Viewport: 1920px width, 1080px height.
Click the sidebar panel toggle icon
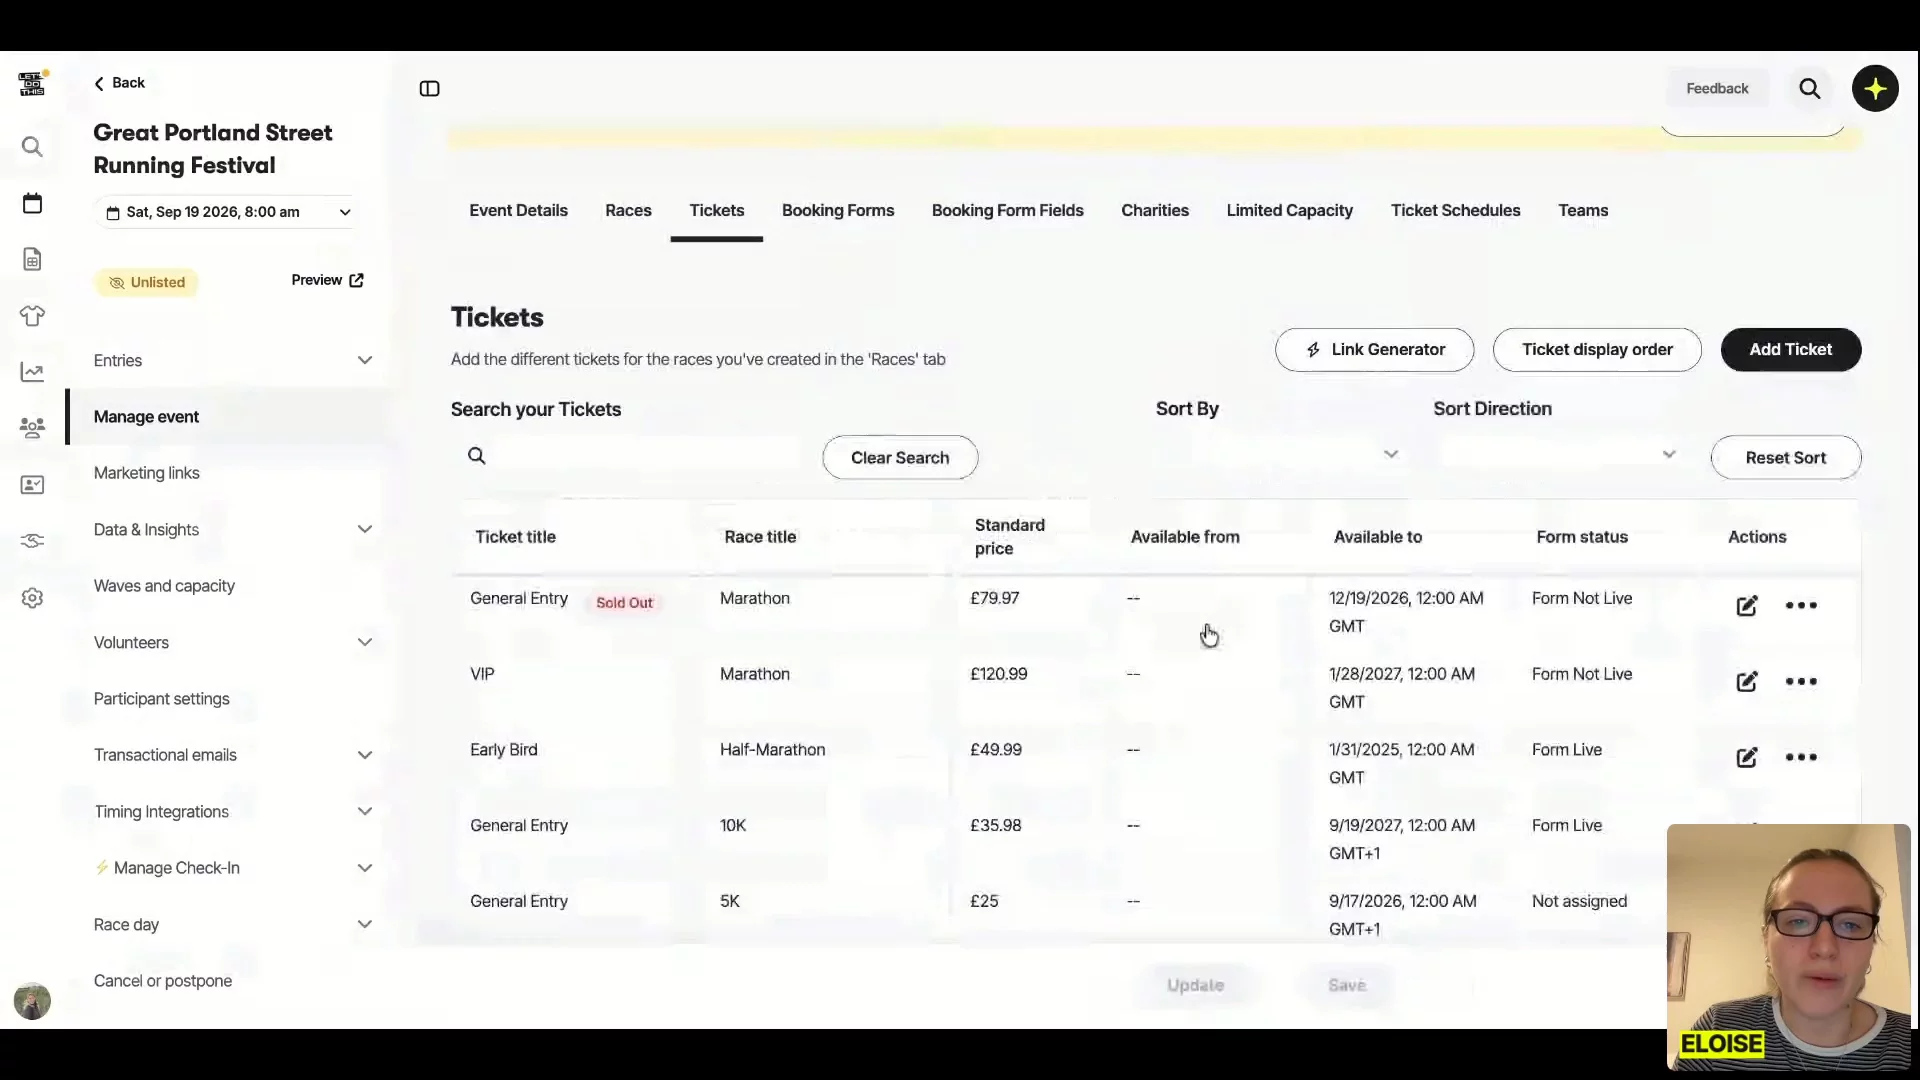(429, 89)
